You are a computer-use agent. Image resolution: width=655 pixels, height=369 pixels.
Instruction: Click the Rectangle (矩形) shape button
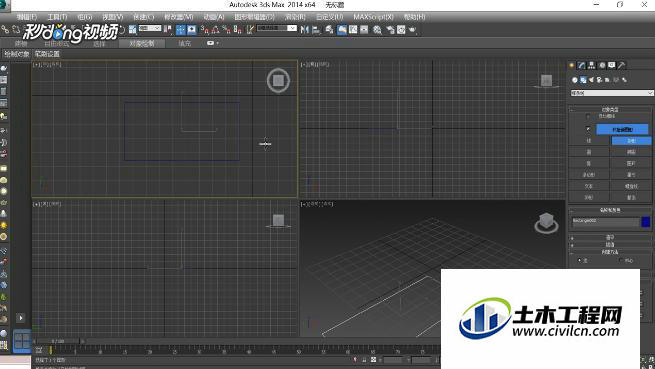pos(632,140)
